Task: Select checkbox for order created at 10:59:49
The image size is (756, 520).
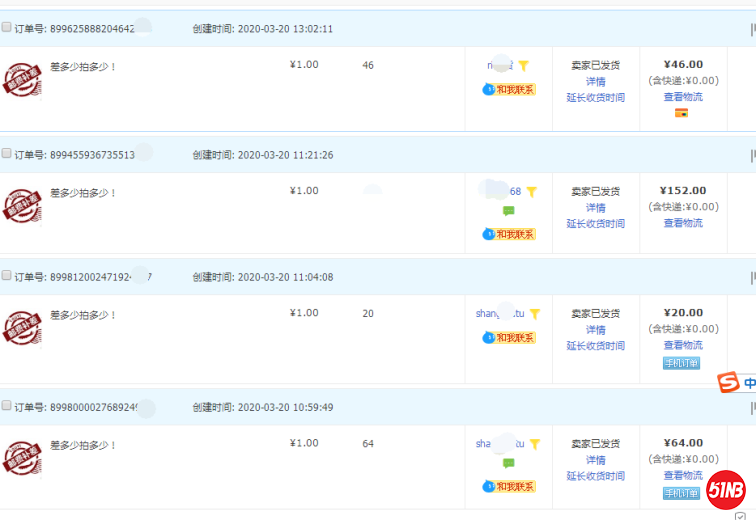Action: (x=7, y=406)
